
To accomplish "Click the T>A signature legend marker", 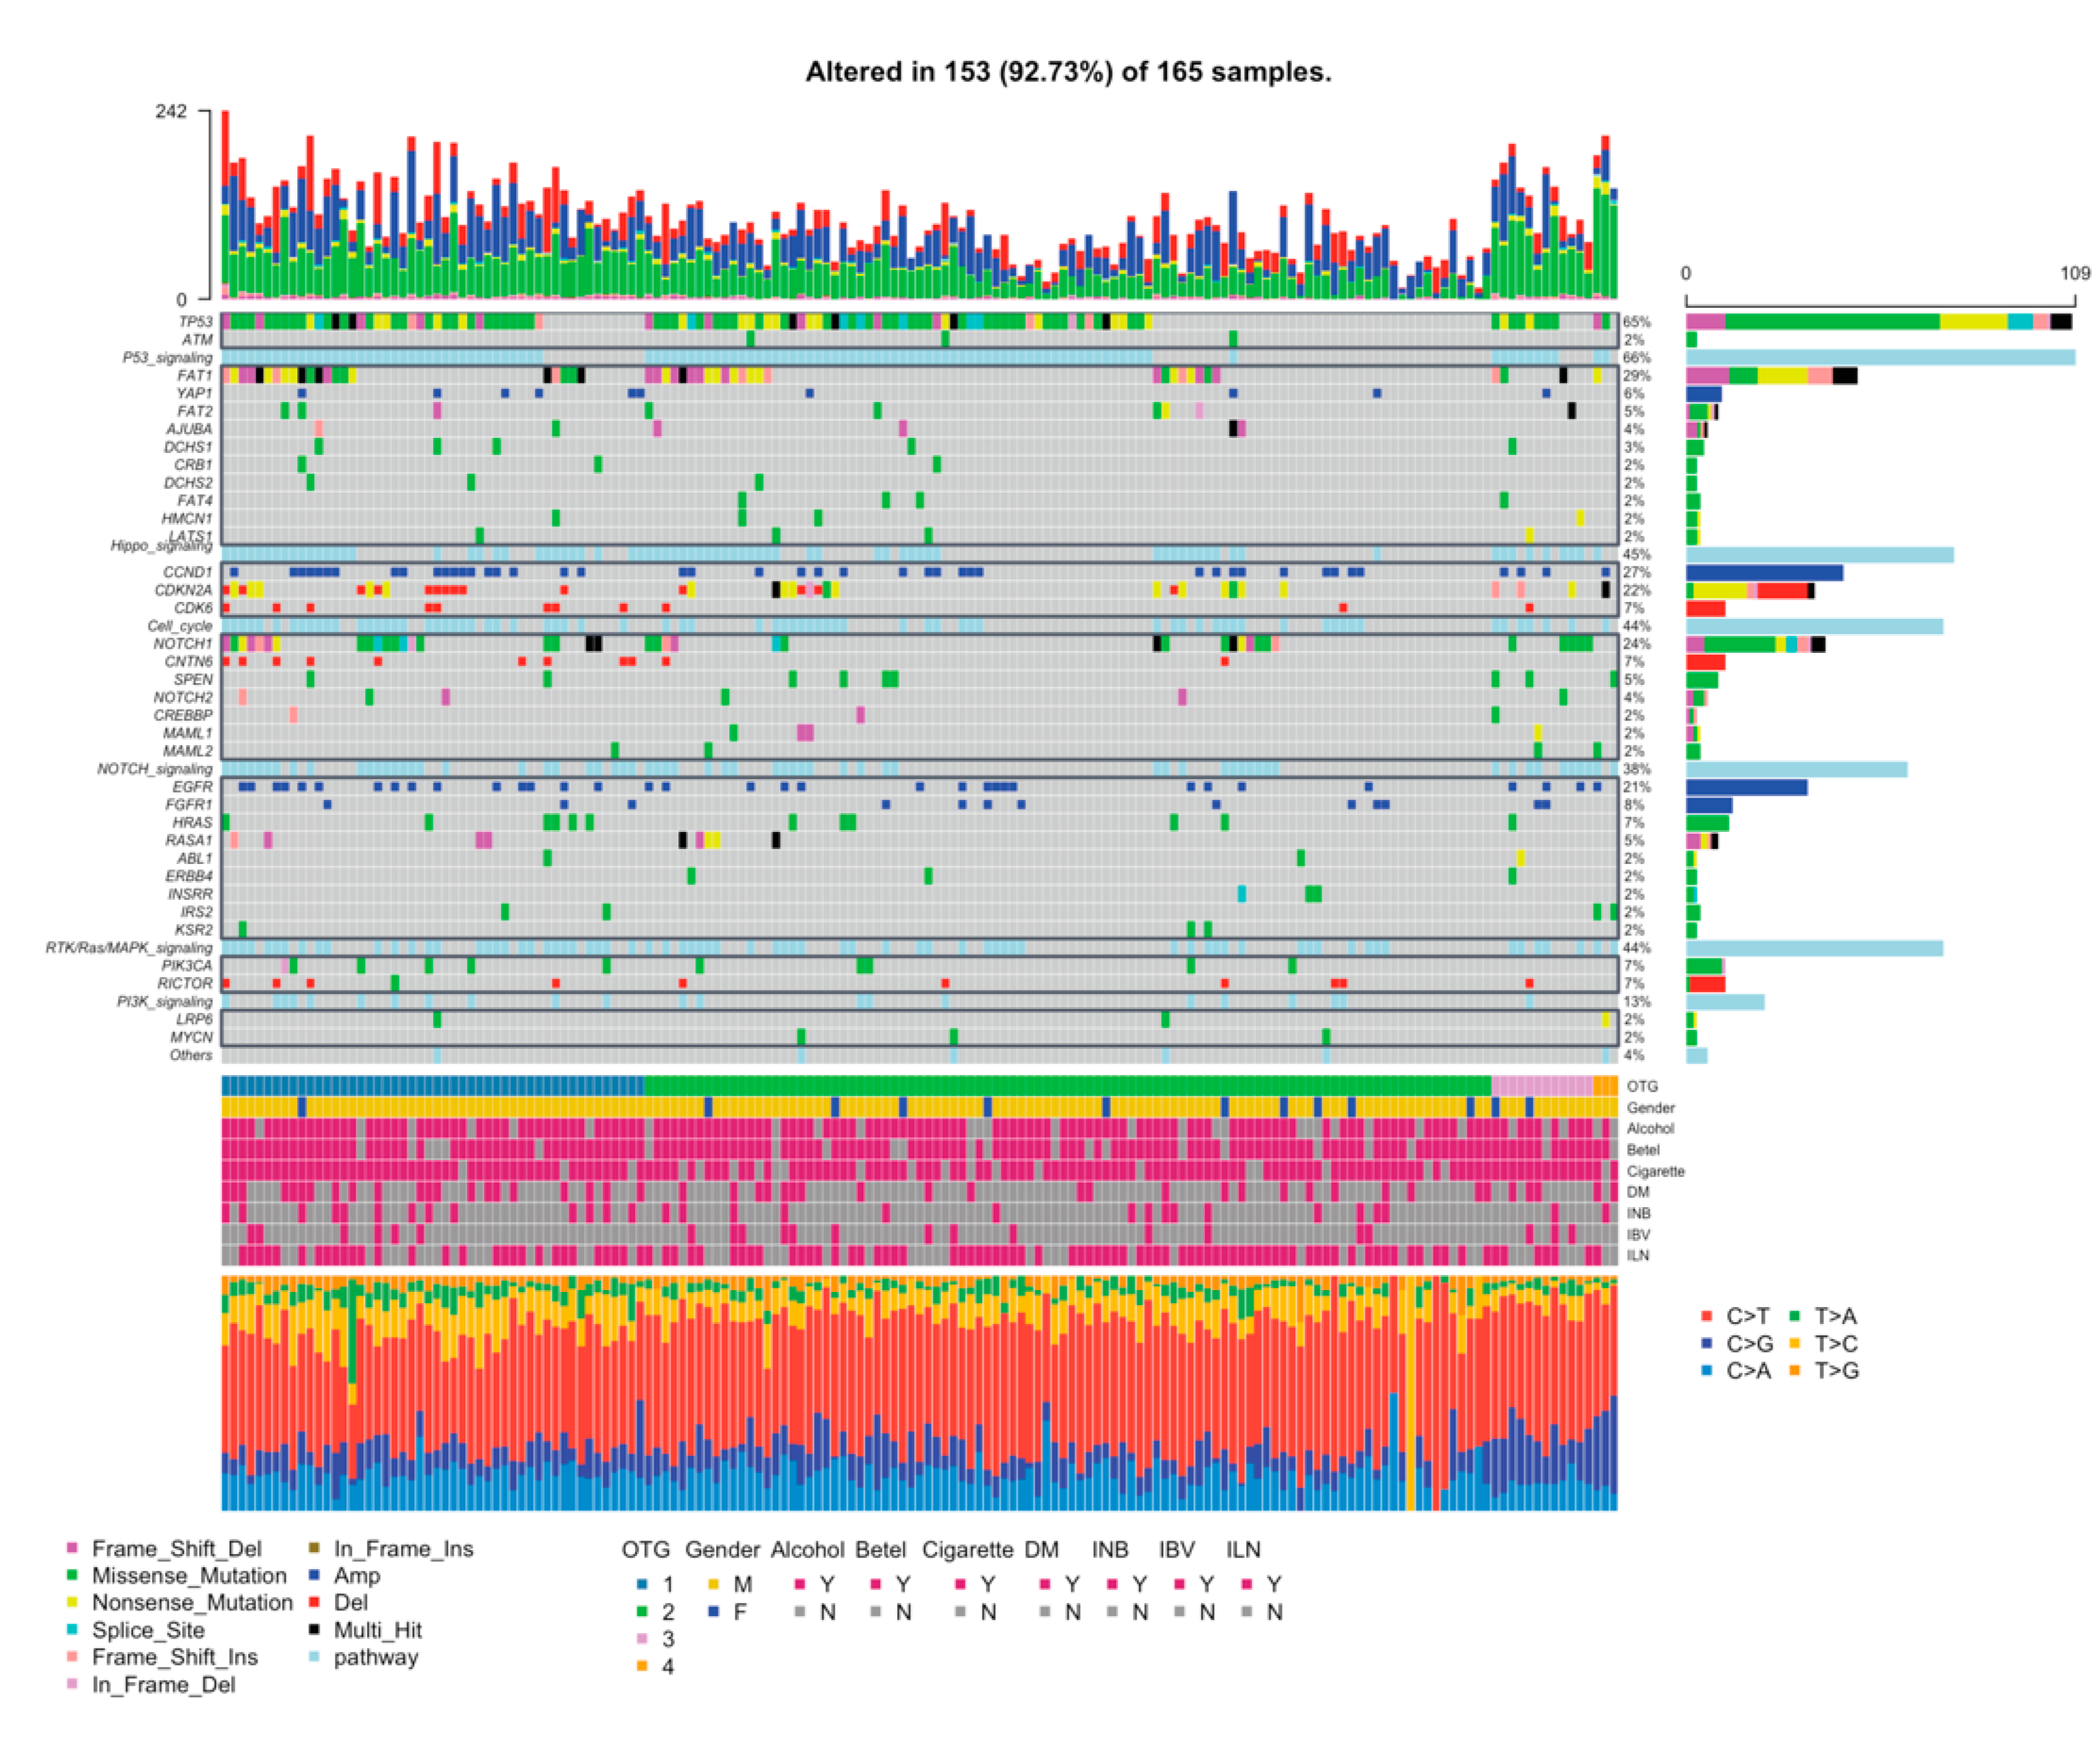I will (1795, 1316).
